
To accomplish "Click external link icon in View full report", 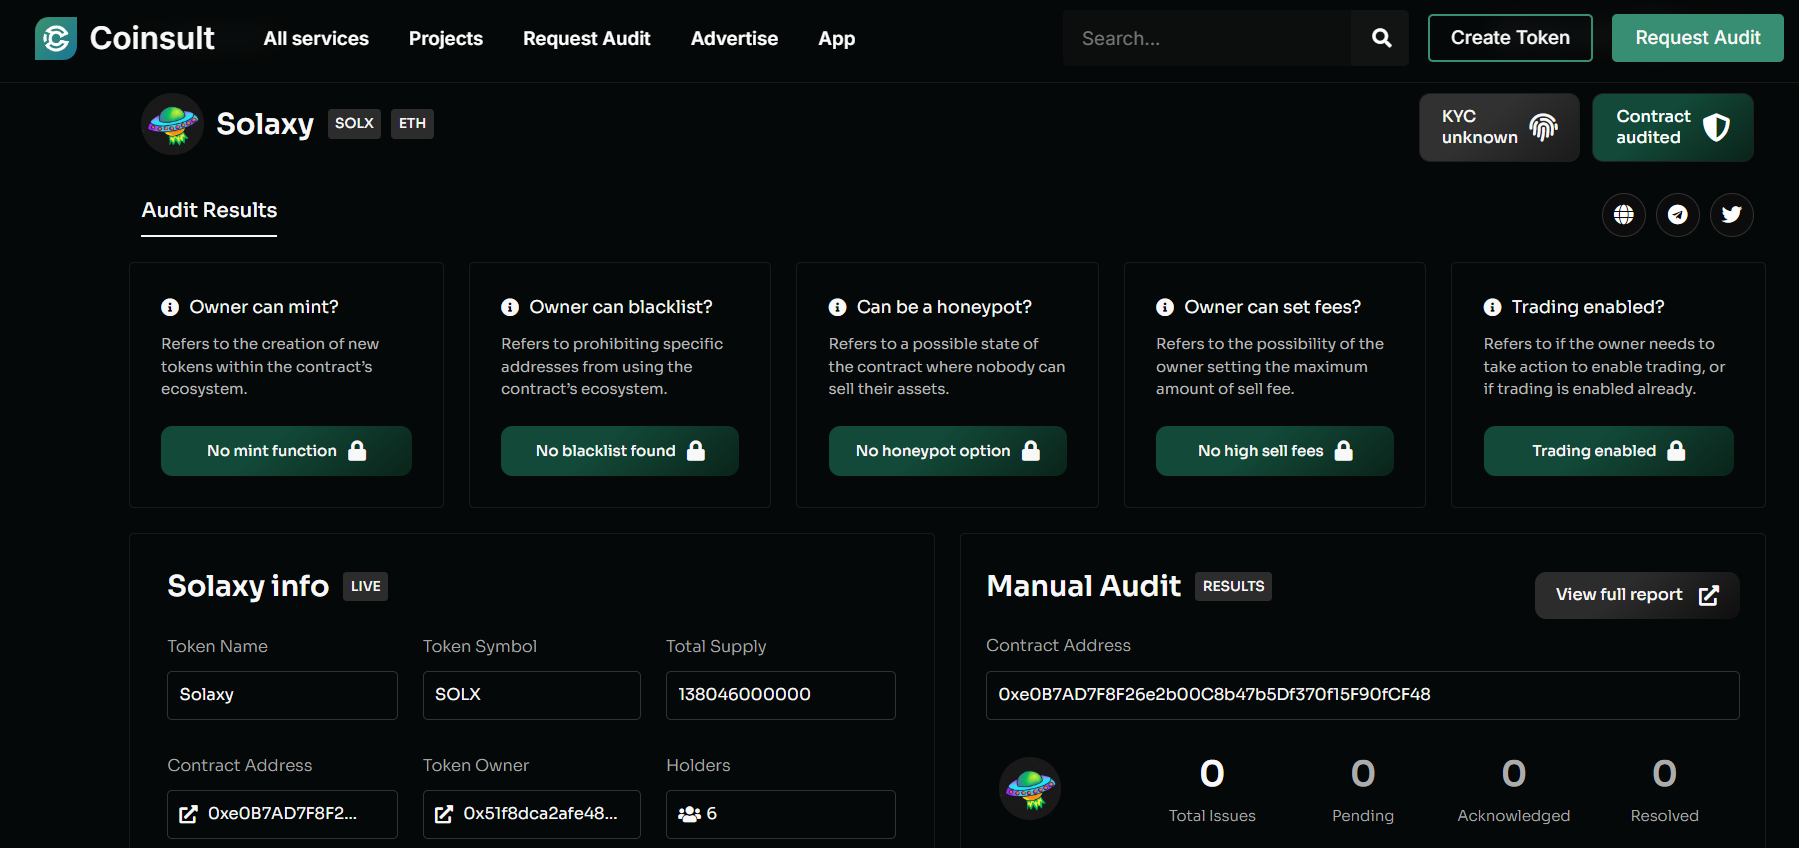I will pos(1709,595).
